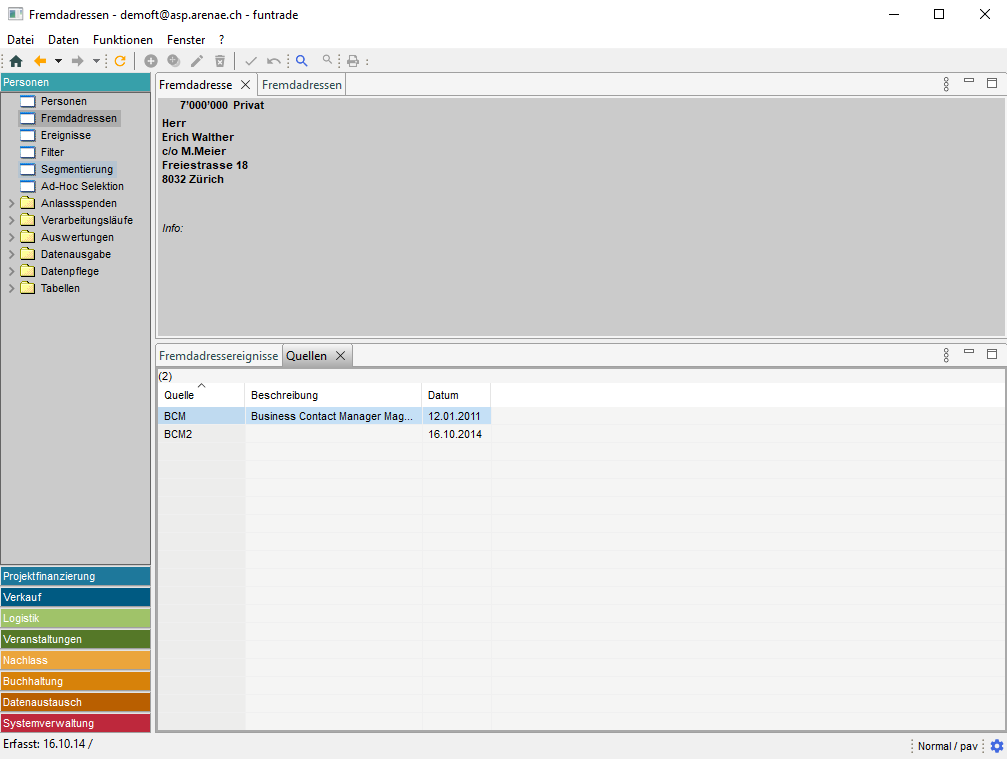Open the blue settings gear in status bar
Viewport: 1007px width, 759px height.
pyautogui.click(x=996, y=746)
